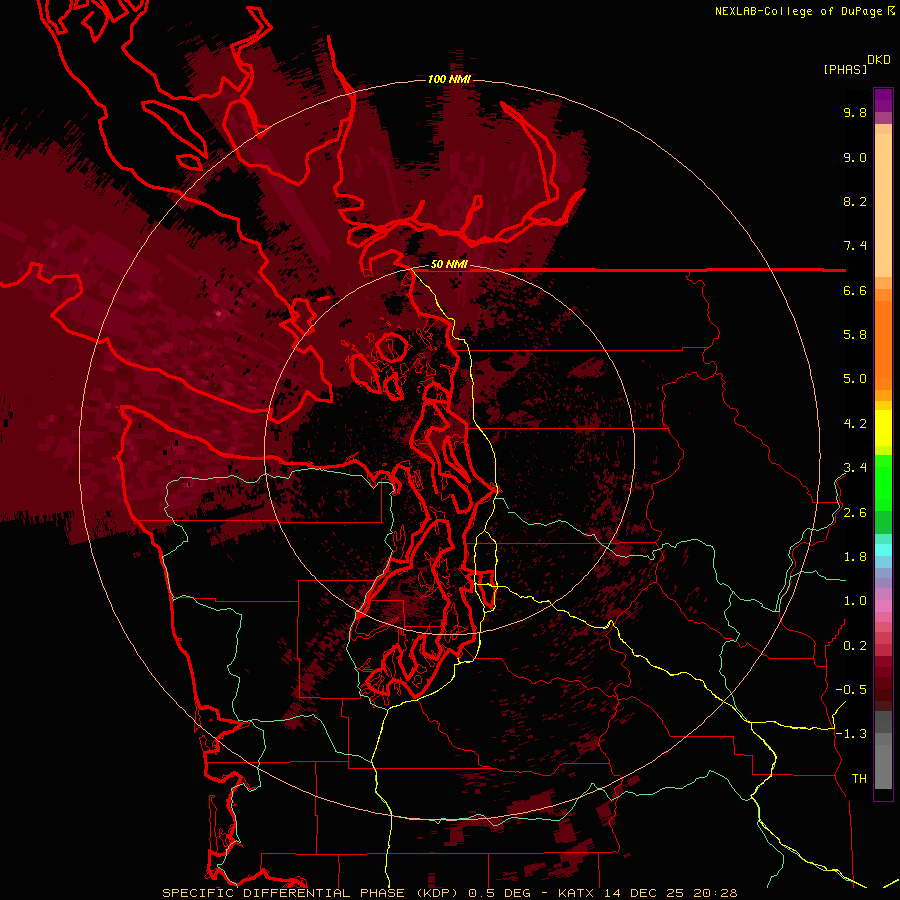Click the 2.6 scale value

(x=855, y=513)
